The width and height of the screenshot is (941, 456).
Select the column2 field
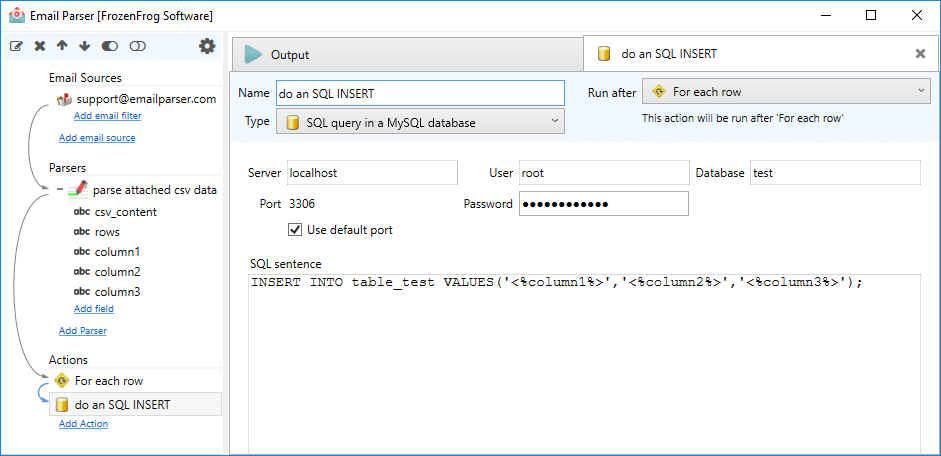click(118, 272)
